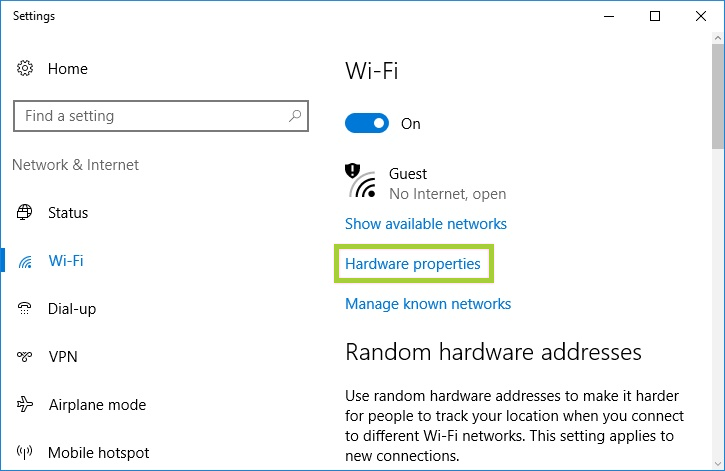Click the Dial-up phone icon
The width and height of the screenshot is (725, 471).
(25, 308)
